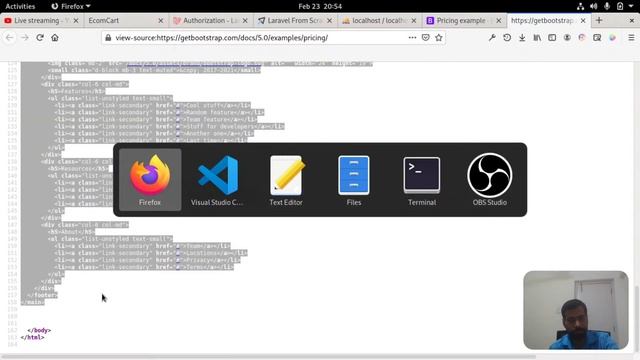Select Text Editor in the app switcher
Image resolution: width=640 pixels, height=360 pixels.
tap(286, 180)
